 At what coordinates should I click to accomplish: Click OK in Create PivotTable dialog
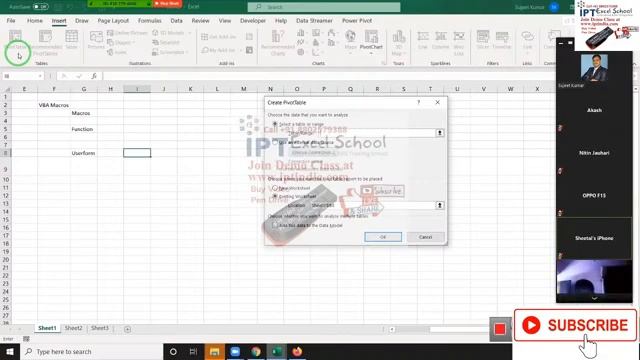tap(383, 237)
